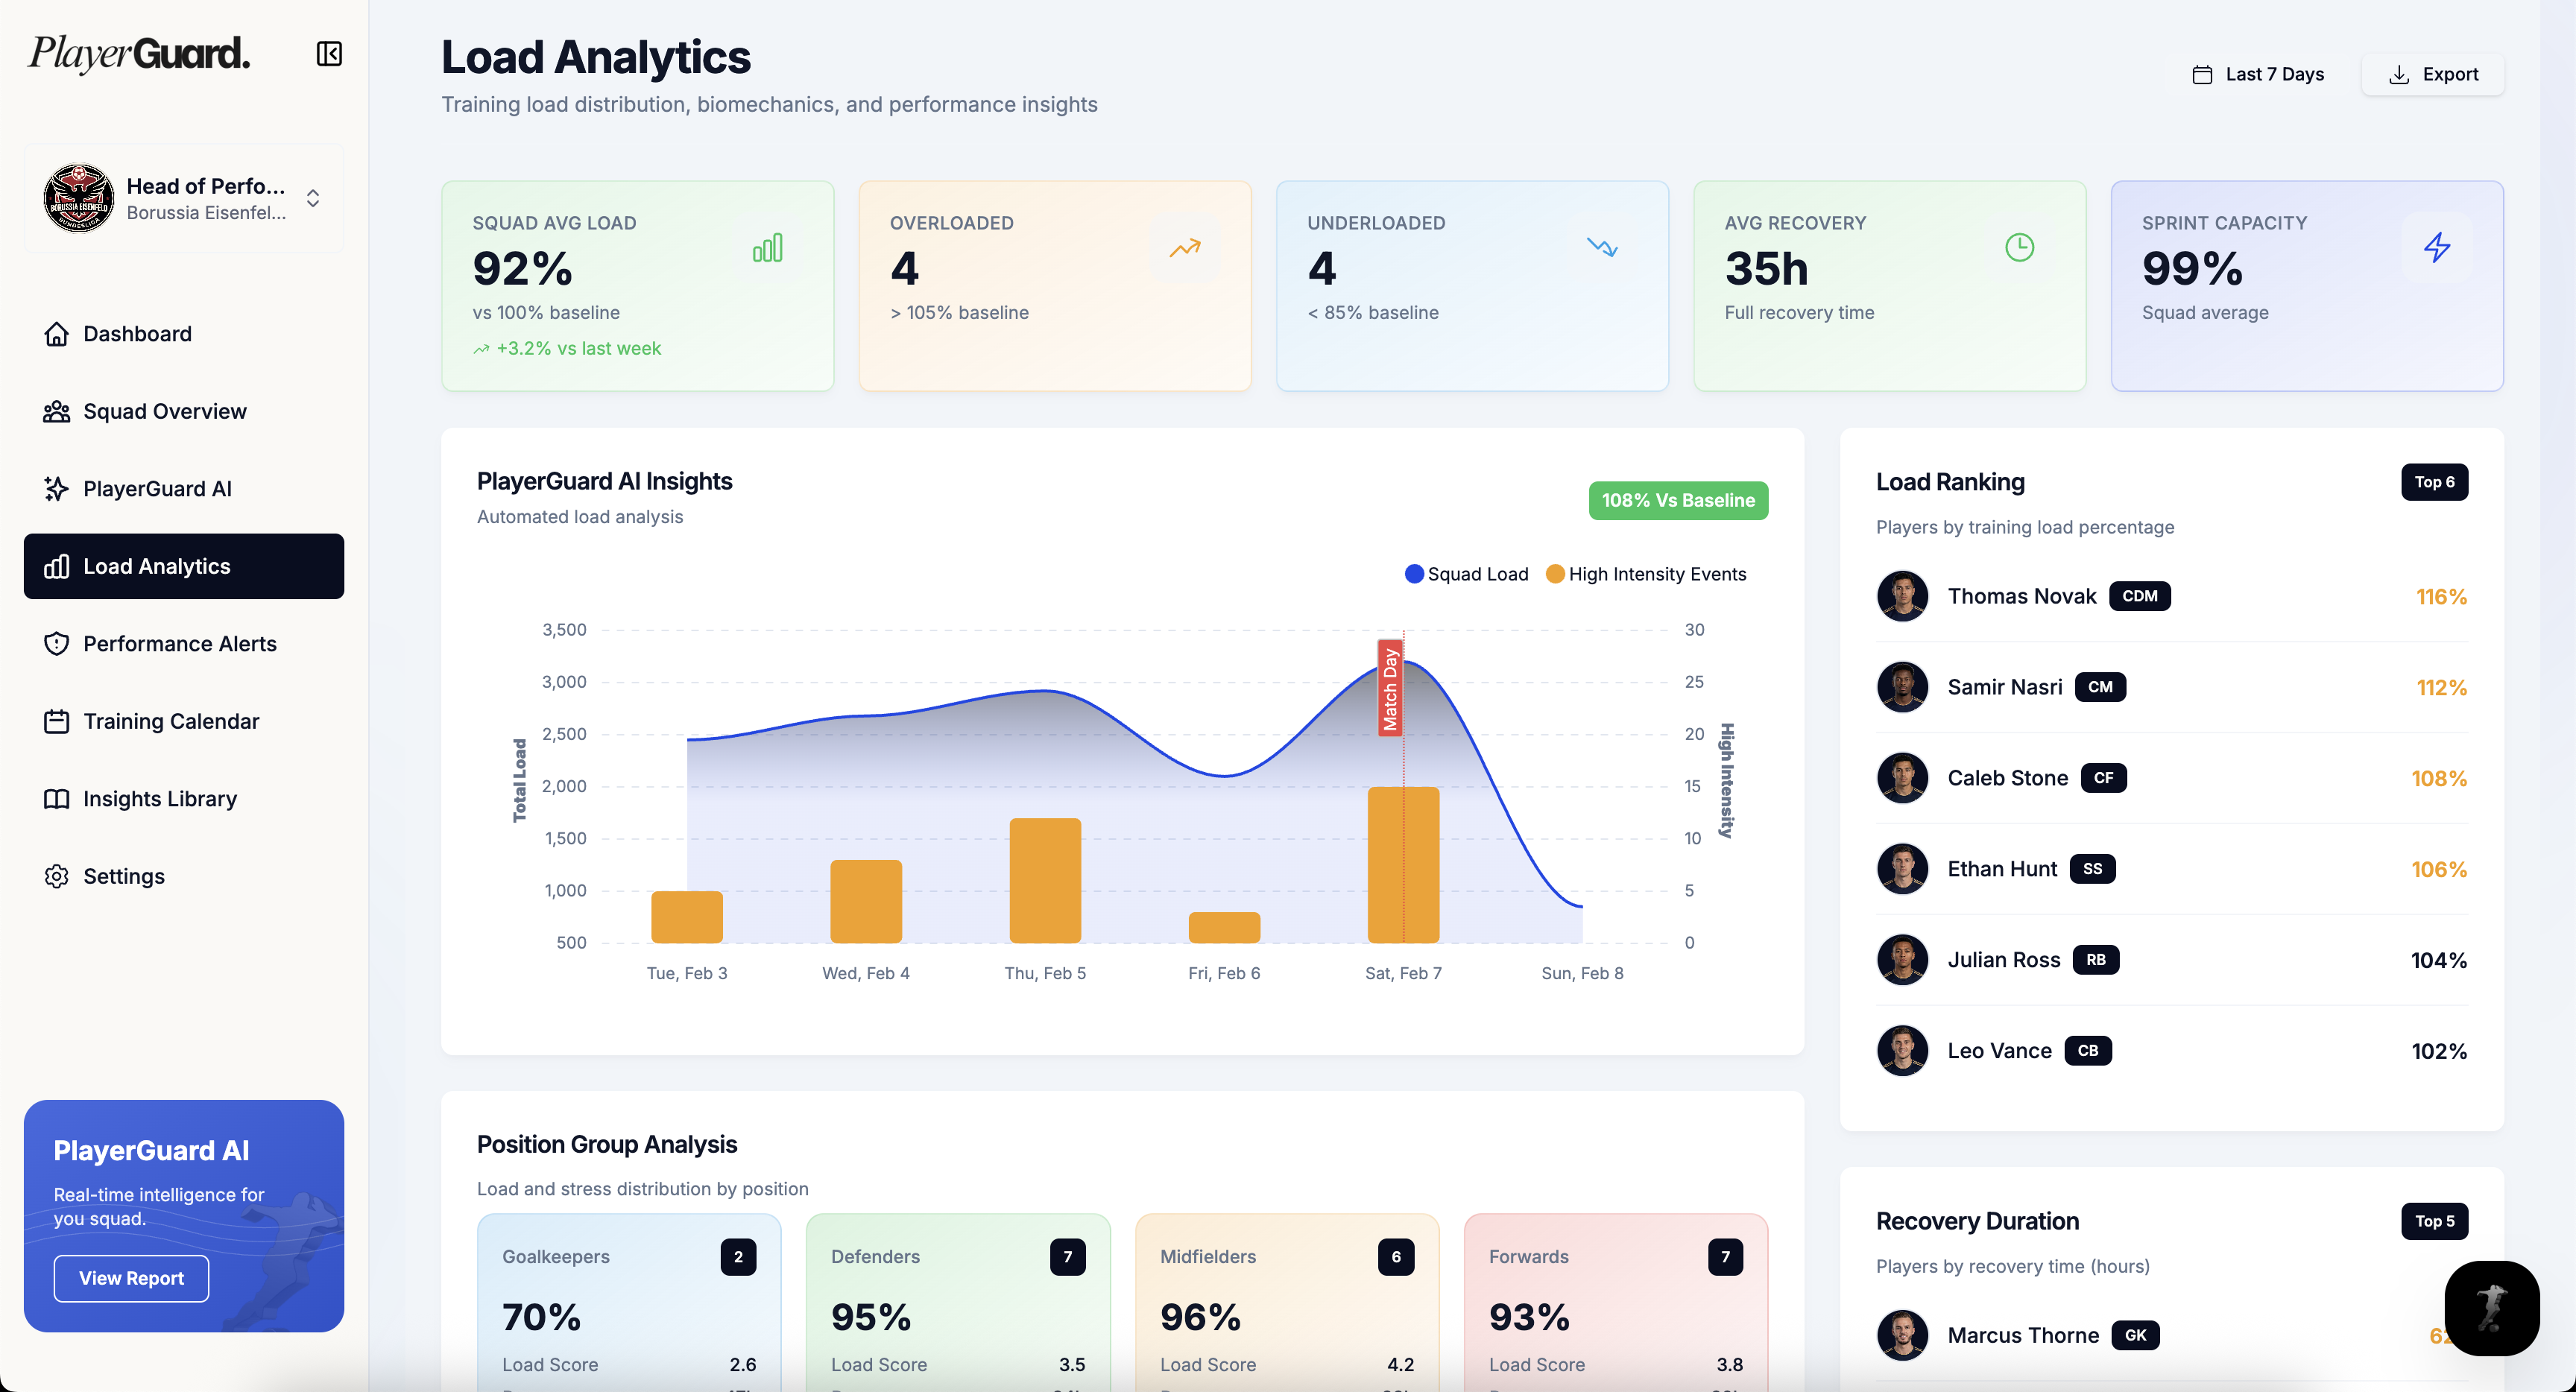Screen dimensions: 2576x1392
Task: Expand the Goalkeepers position group card
Action: [628, 1300]
